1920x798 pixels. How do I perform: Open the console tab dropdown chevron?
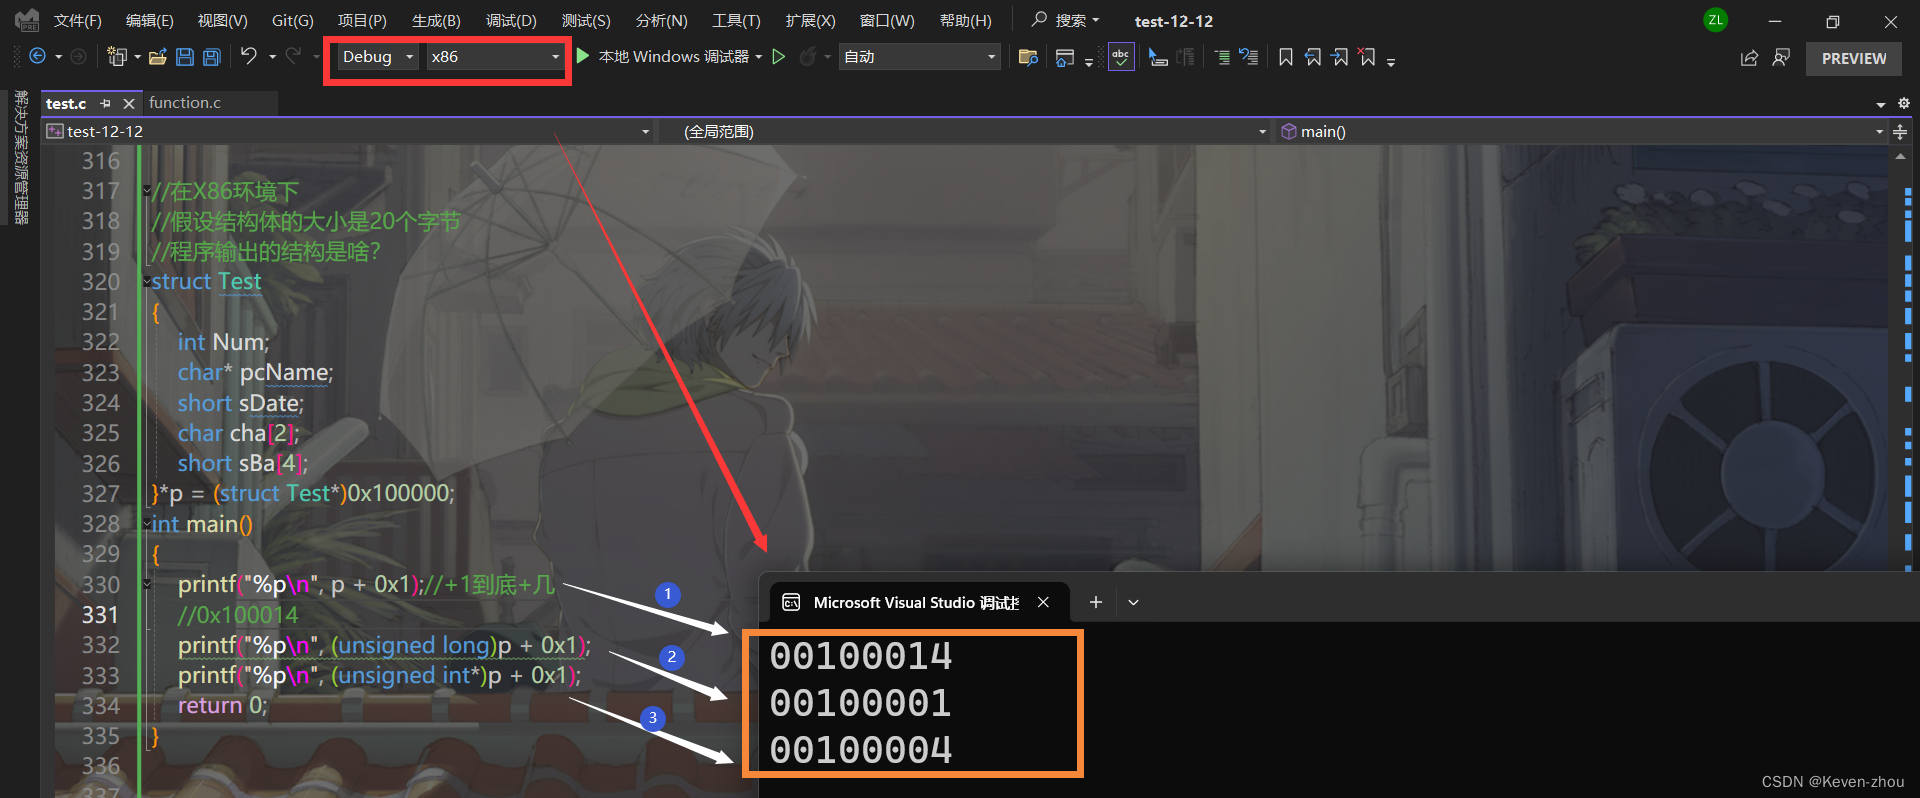(1133, 602)
